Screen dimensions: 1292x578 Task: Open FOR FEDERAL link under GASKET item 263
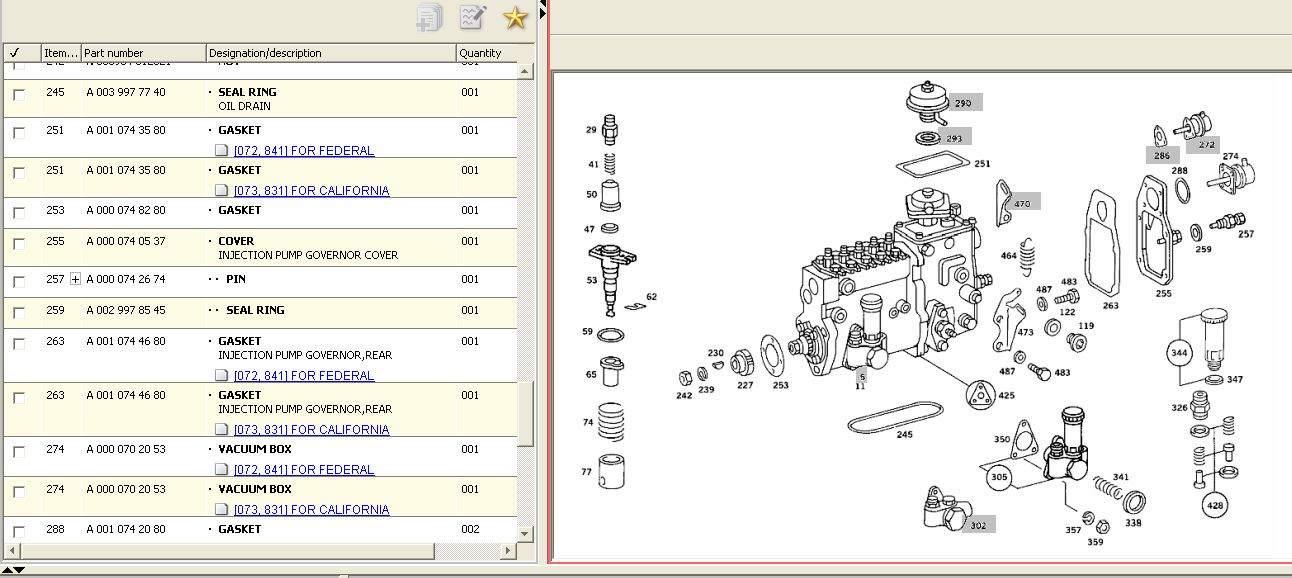(x=304, y=376)
